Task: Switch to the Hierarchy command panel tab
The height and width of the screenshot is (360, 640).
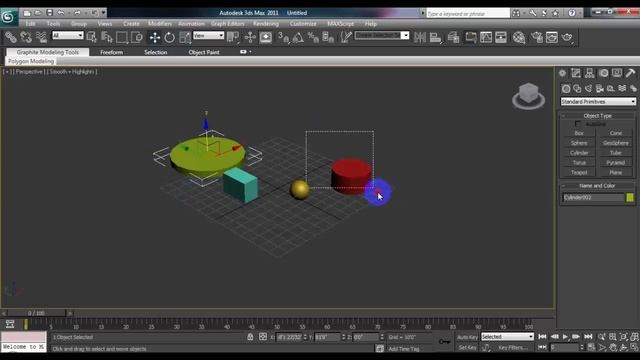Action: pyautogui.click(x=589, y=73)
